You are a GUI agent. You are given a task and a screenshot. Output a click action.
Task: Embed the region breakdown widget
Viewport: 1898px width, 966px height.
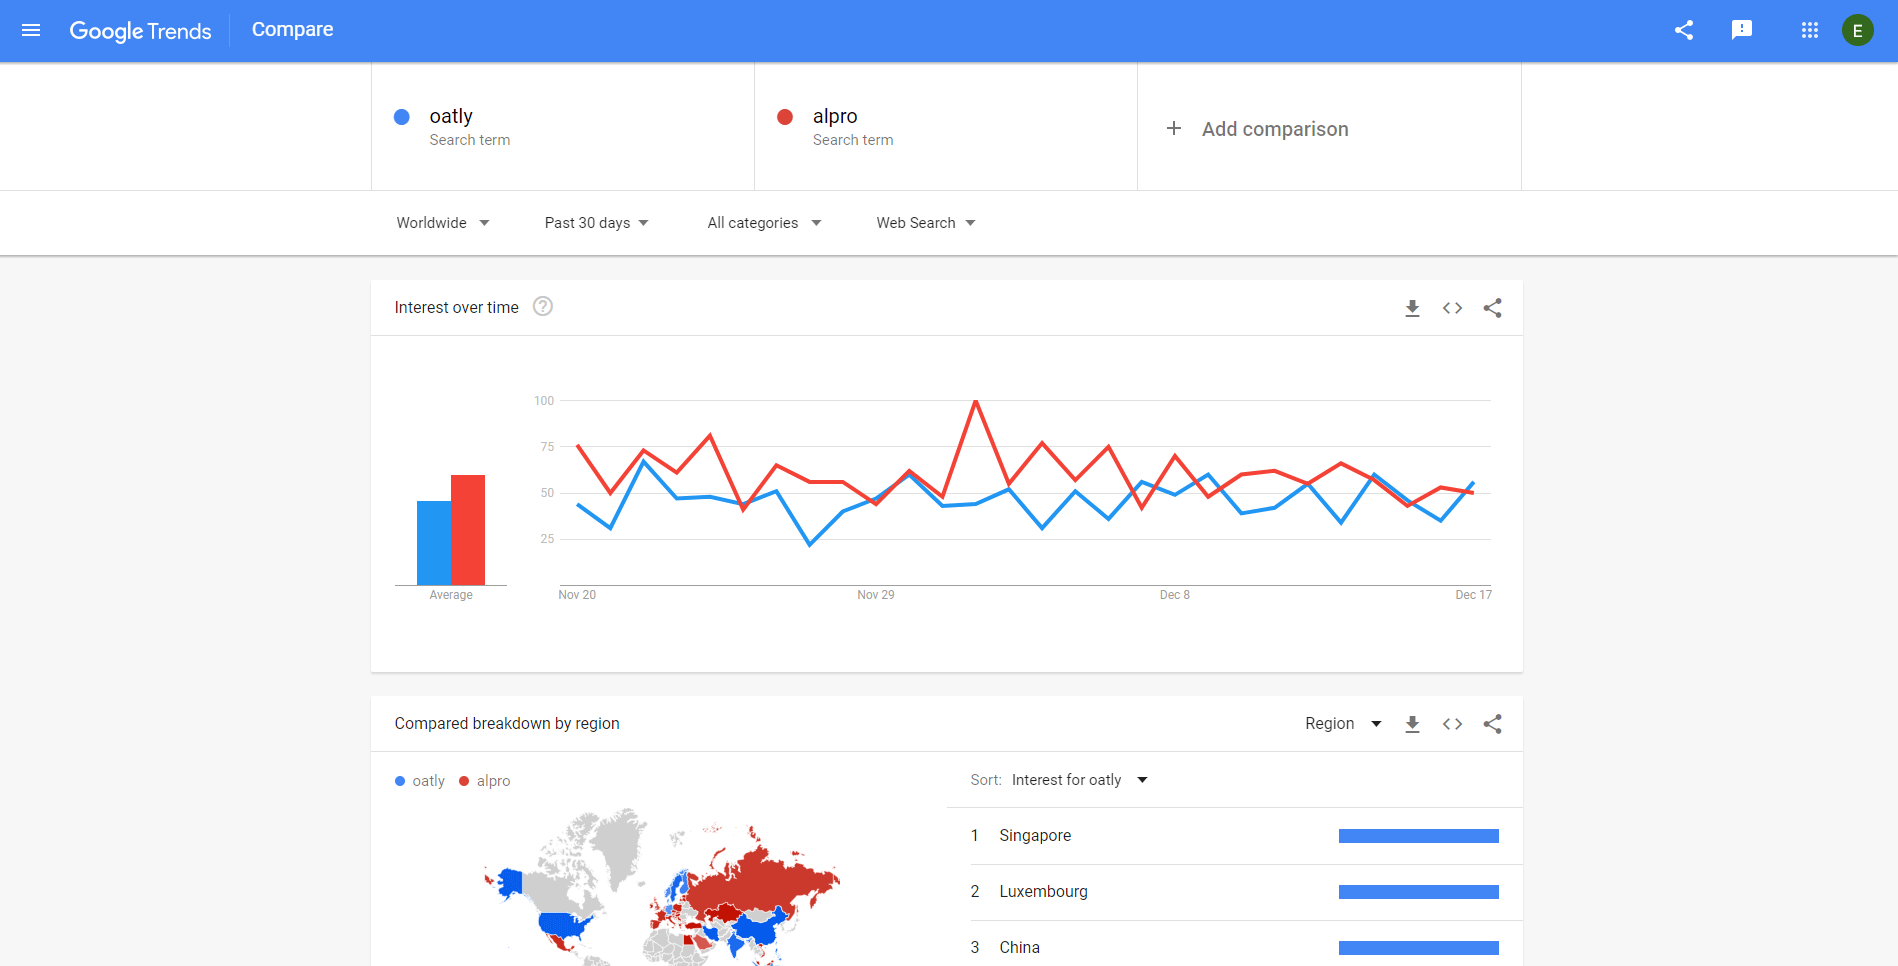pyautogui.click(x=1452, y=724)
